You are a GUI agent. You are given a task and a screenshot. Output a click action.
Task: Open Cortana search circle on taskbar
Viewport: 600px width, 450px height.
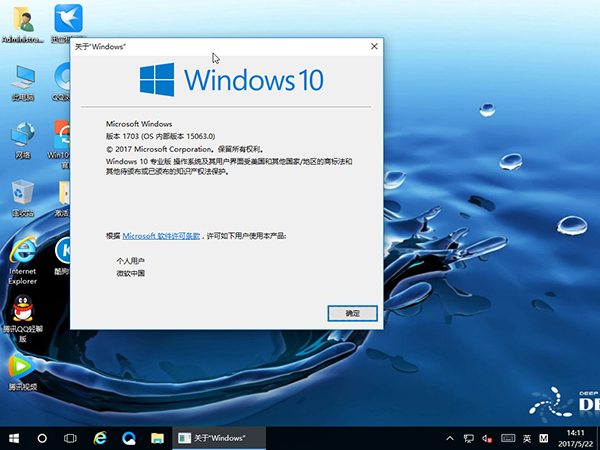tap(43, 438)
